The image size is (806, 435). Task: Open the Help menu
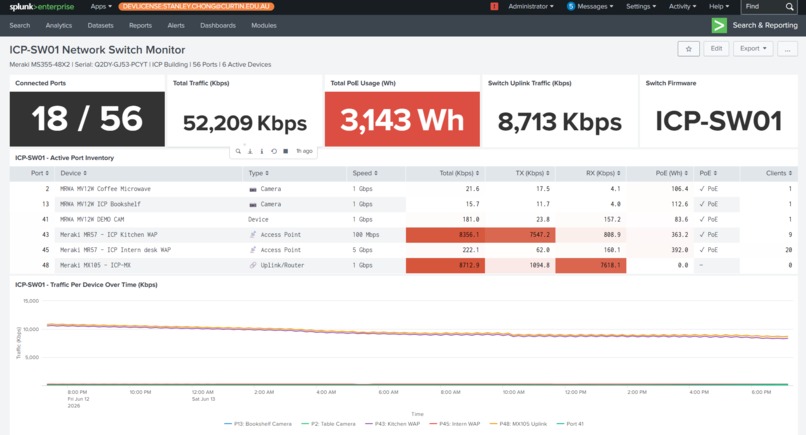pos(719,6)
